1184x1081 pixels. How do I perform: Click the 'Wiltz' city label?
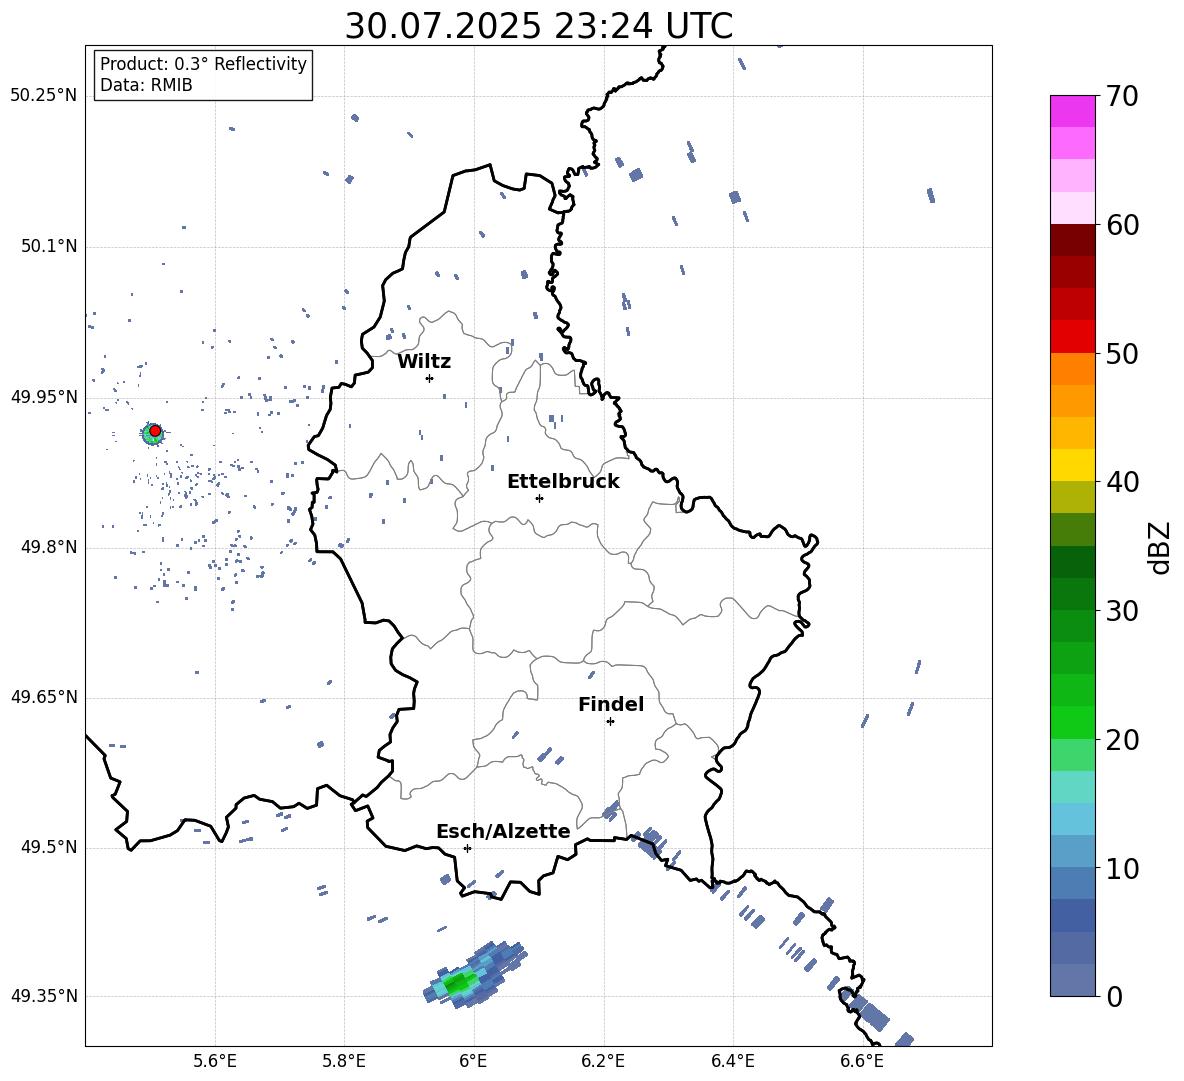click(424, 362)
